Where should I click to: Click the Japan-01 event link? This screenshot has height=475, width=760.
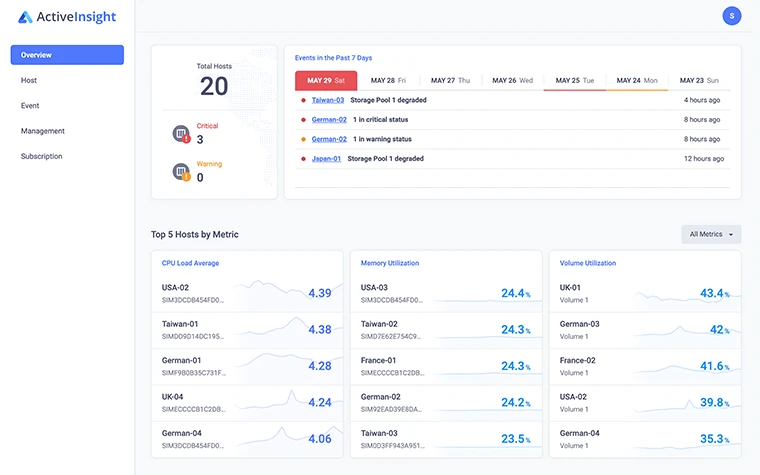[326, 158]
